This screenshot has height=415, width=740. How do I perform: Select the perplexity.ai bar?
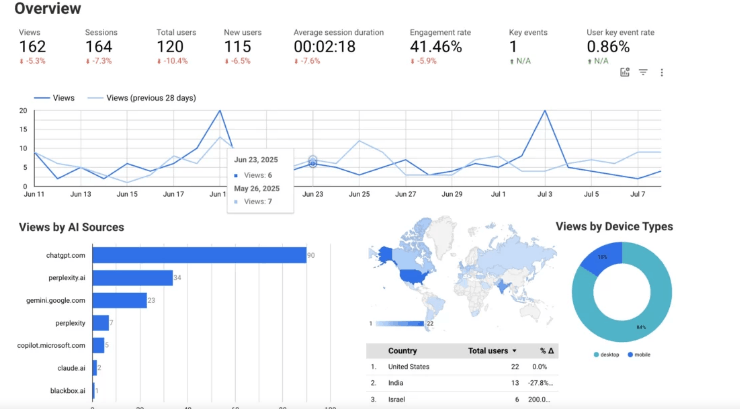pyautogui.click(x=133, y=278)
